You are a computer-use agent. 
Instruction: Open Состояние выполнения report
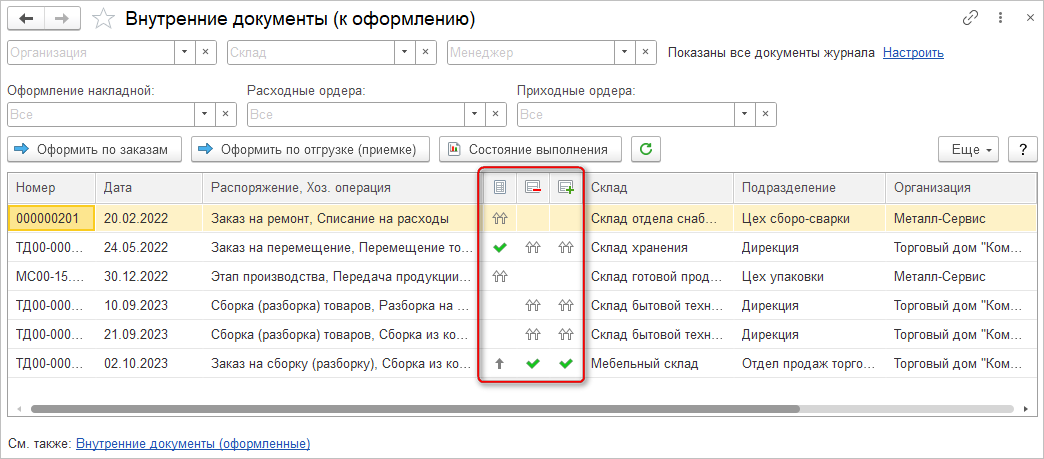(530, 149)
